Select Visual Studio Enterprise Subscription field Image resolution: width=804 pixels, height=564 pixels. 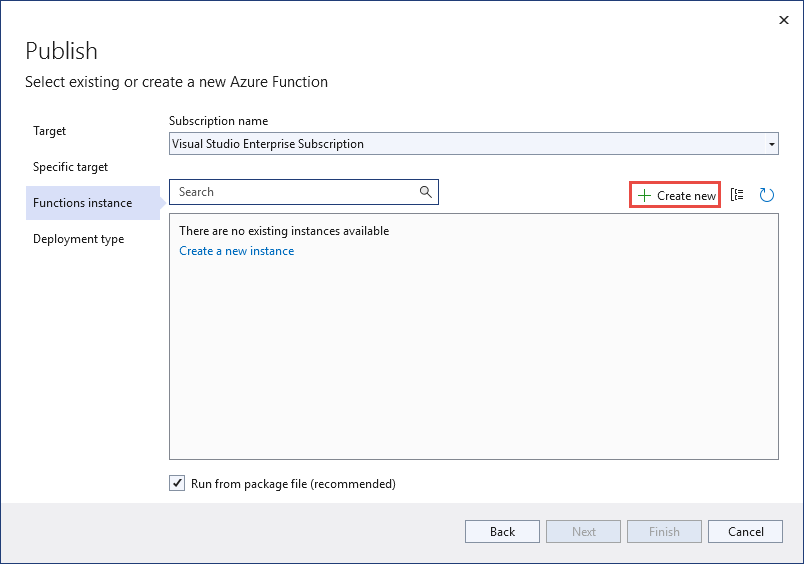pos(473,144)
